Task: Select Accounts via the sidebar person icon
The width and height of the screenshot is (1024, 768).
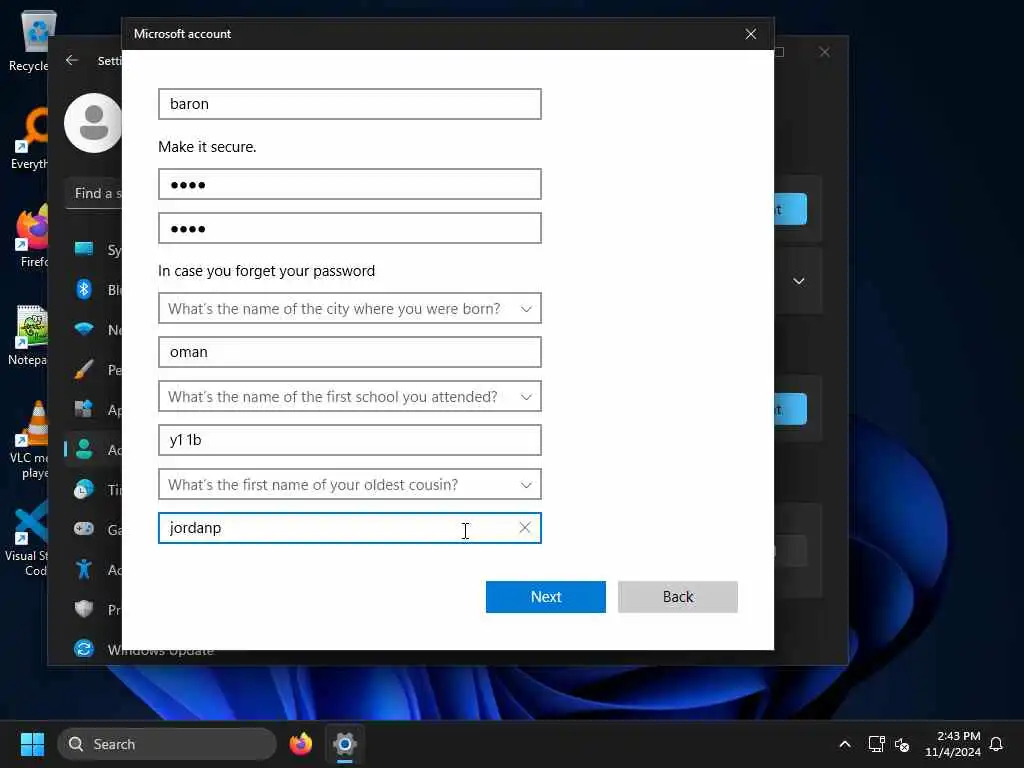Action: 84,449
